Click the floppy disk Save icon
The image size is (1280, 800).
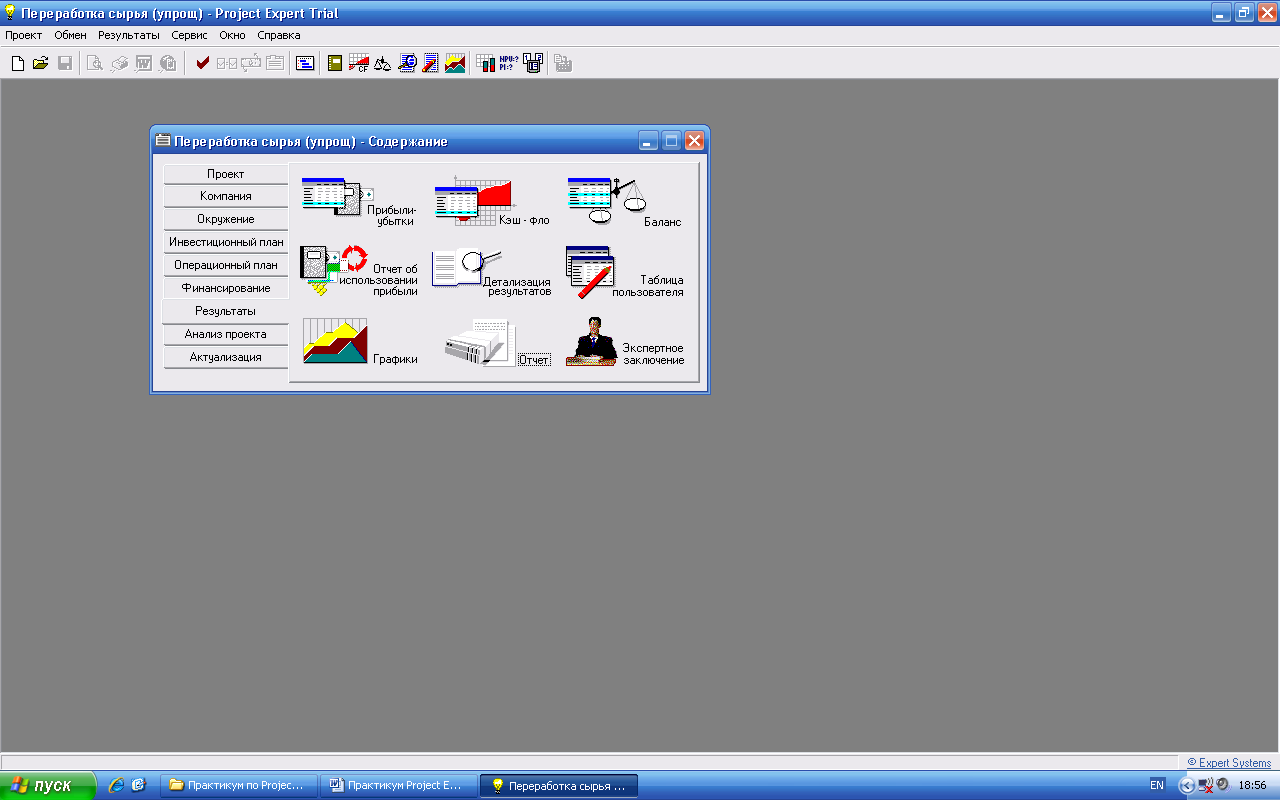click(64, 63)
